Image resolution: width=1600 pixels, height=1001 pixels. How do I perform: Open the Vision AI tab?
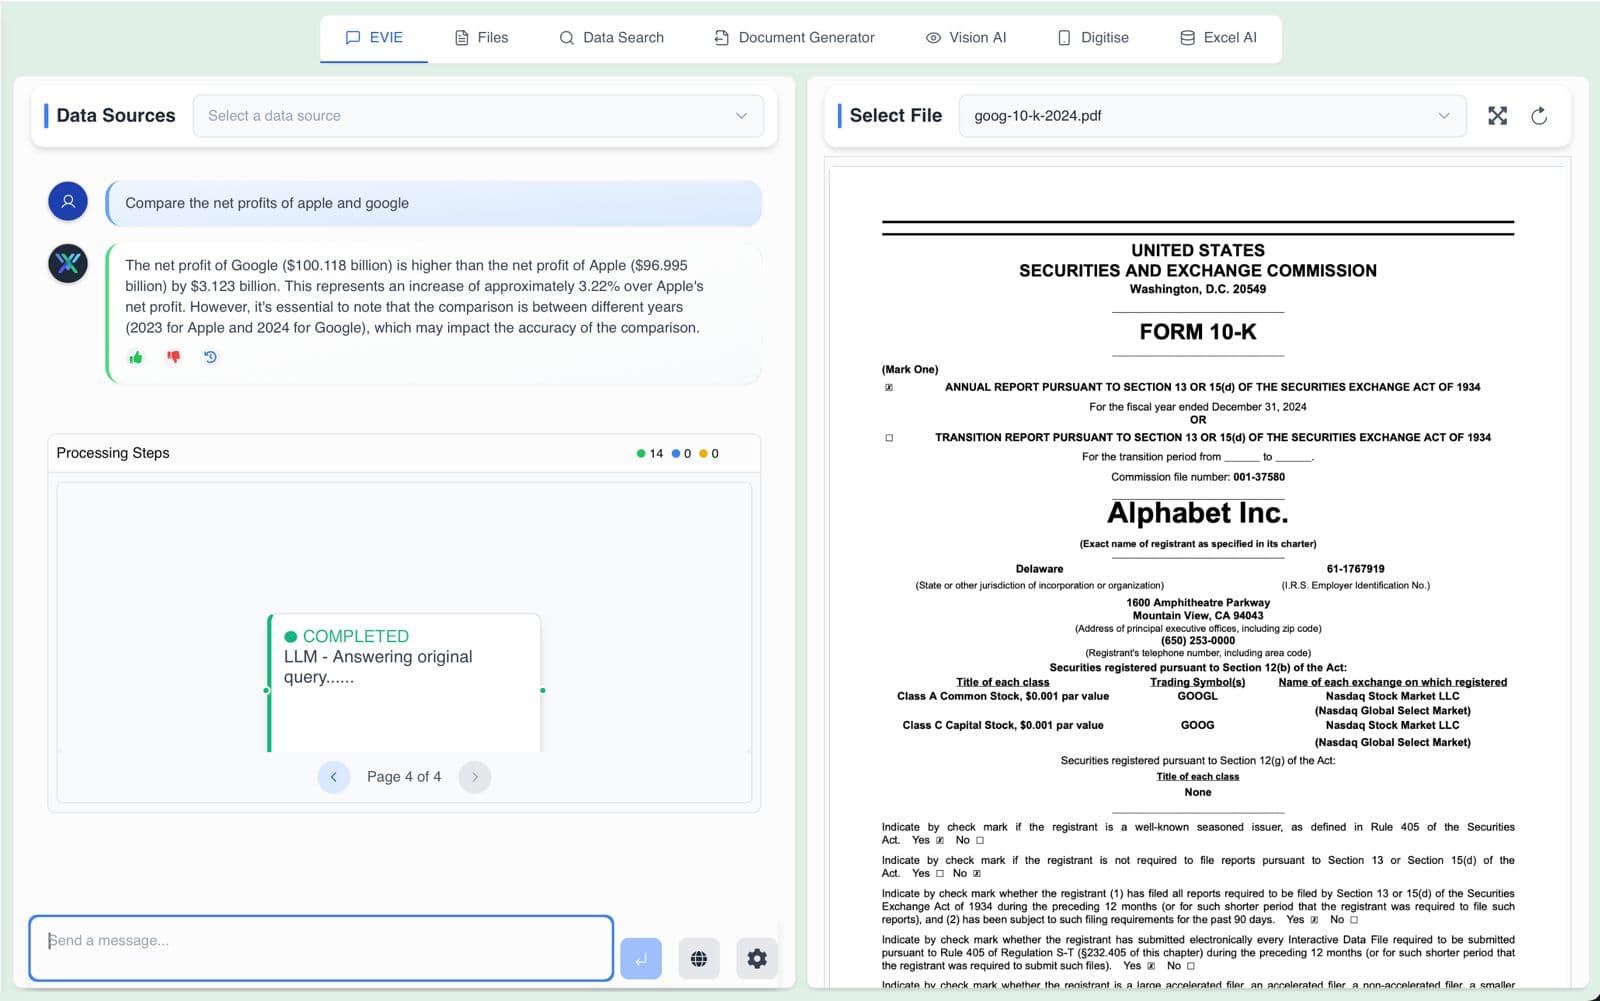(965, 38)
